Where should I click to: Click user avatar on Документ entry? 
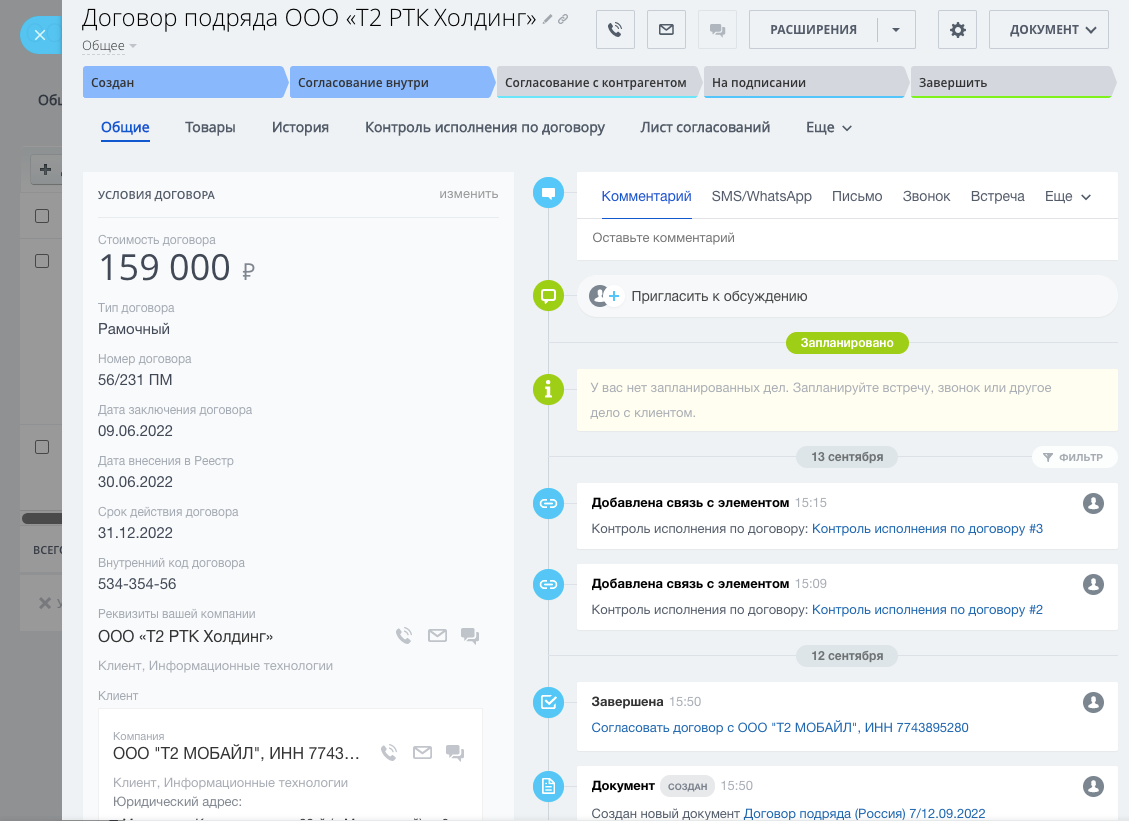coord(1093,786)
